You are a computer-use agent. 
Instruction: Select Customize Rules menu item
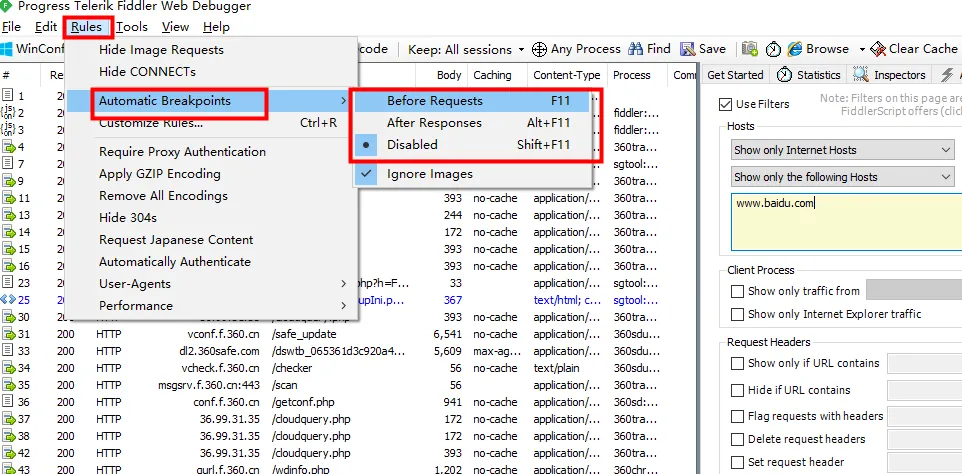coord(212,123)
